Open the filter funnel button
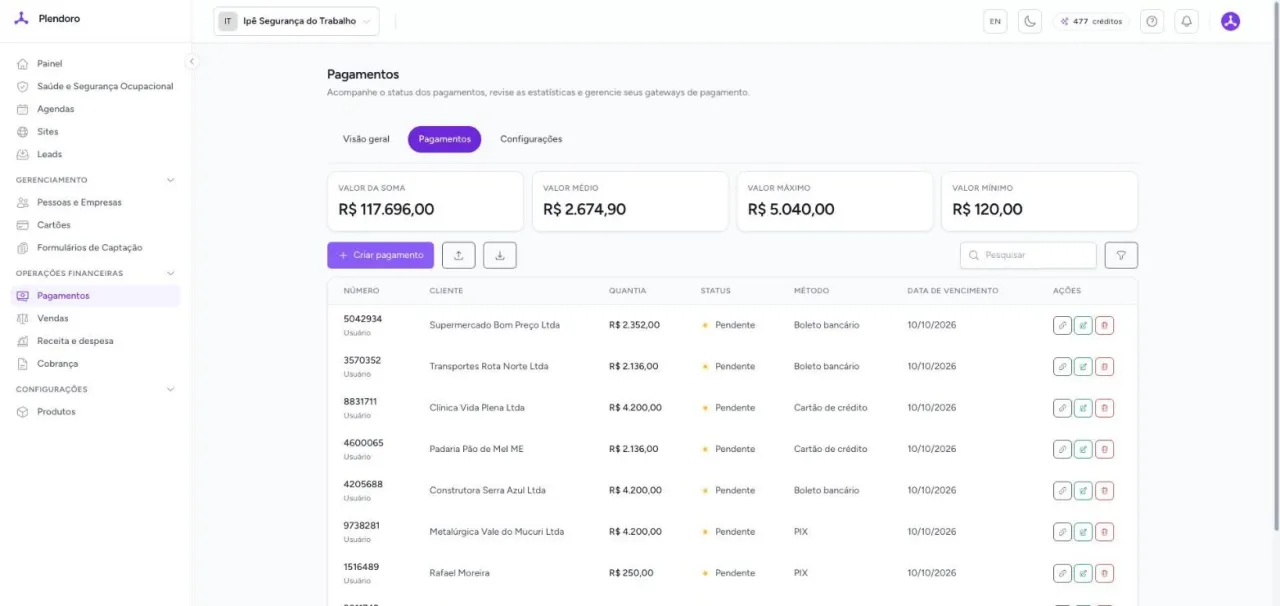 [1121, 255]
